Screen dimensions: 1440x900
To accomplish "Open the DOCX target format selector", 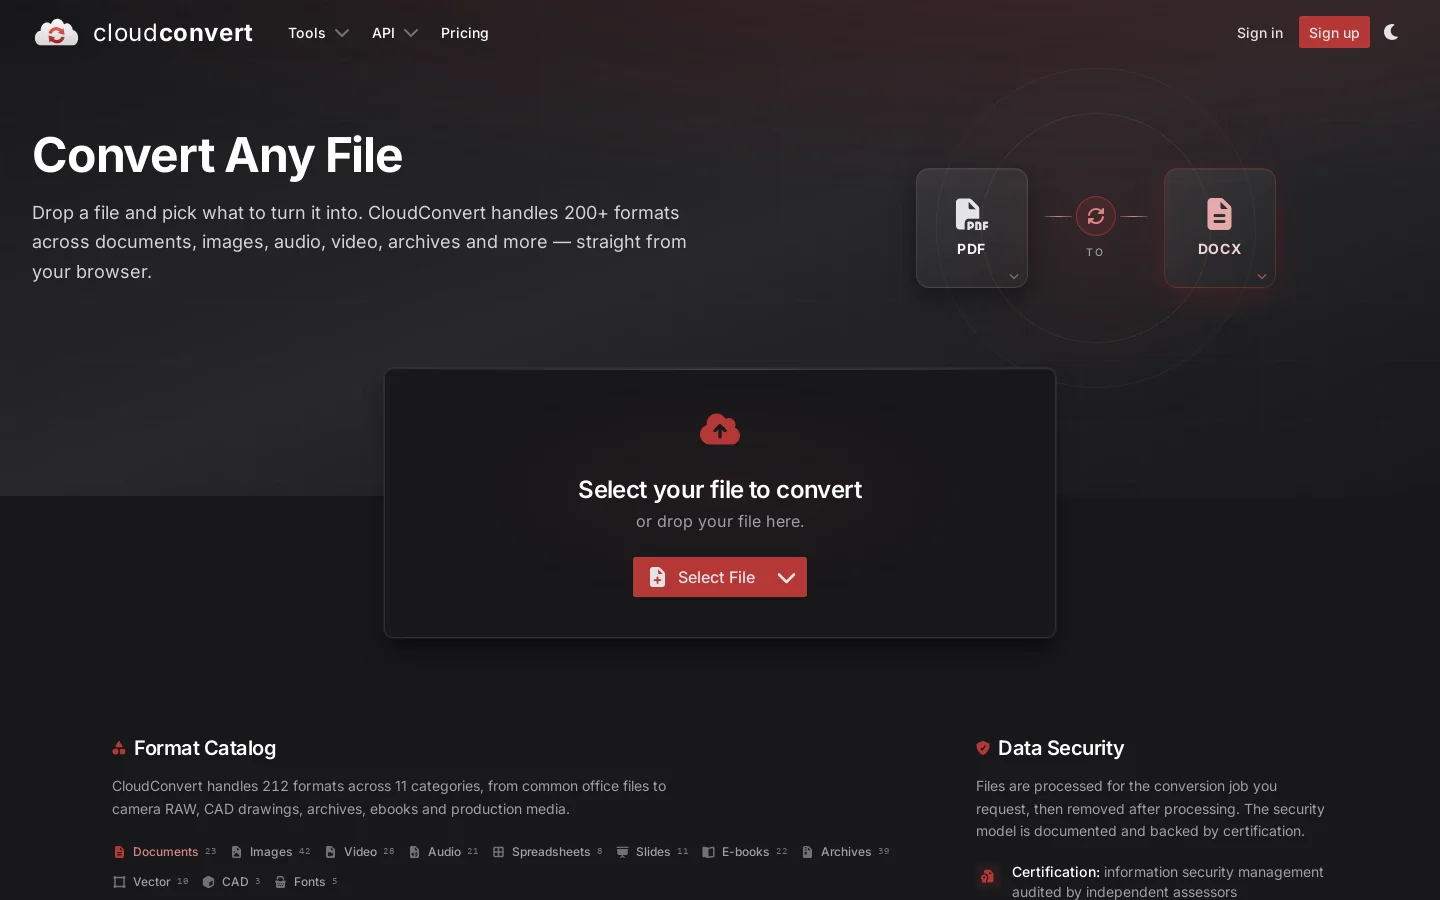I will point(1220,228).
